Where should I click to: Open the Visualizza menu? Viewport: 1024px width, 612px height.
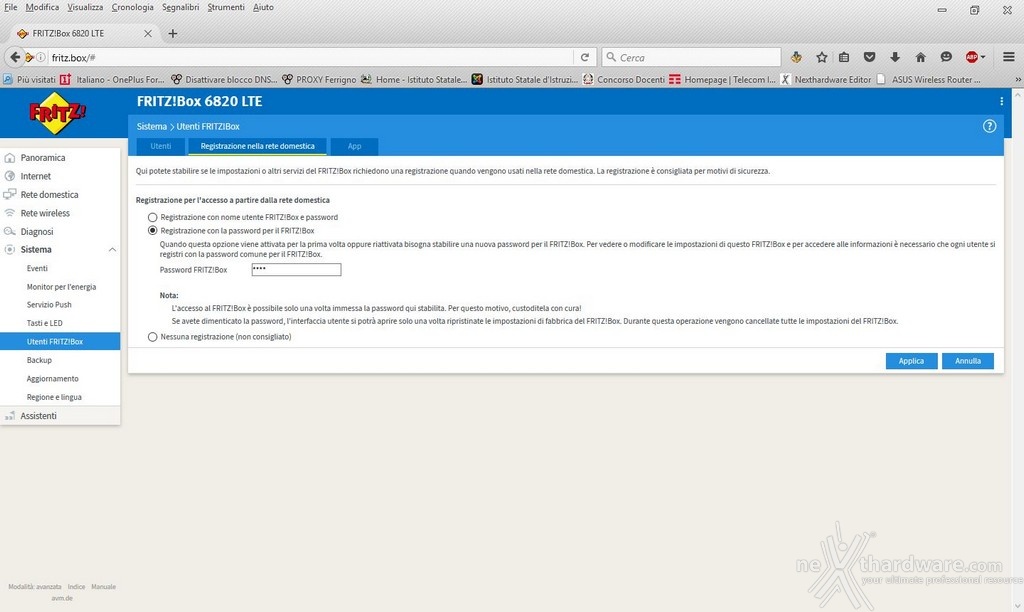point(85,7)
